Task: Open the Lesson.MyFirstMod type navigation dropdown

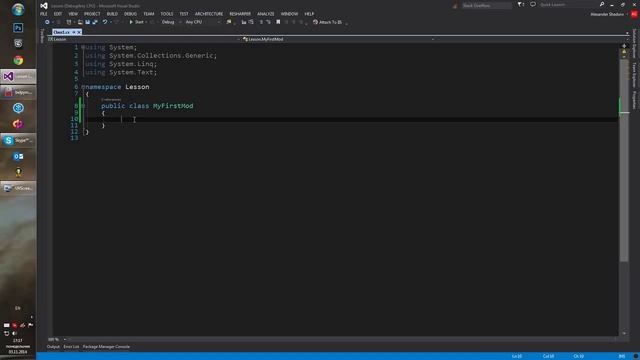Action: [338, 39]
